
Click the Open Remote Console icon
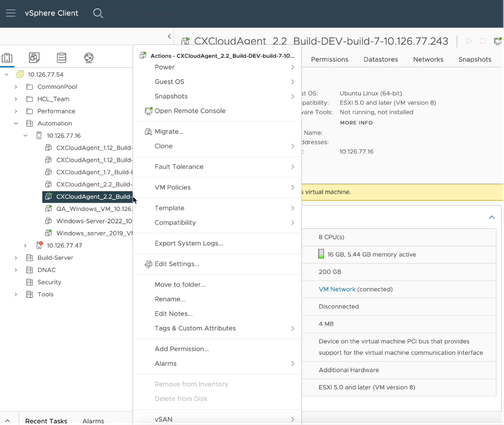148,111
